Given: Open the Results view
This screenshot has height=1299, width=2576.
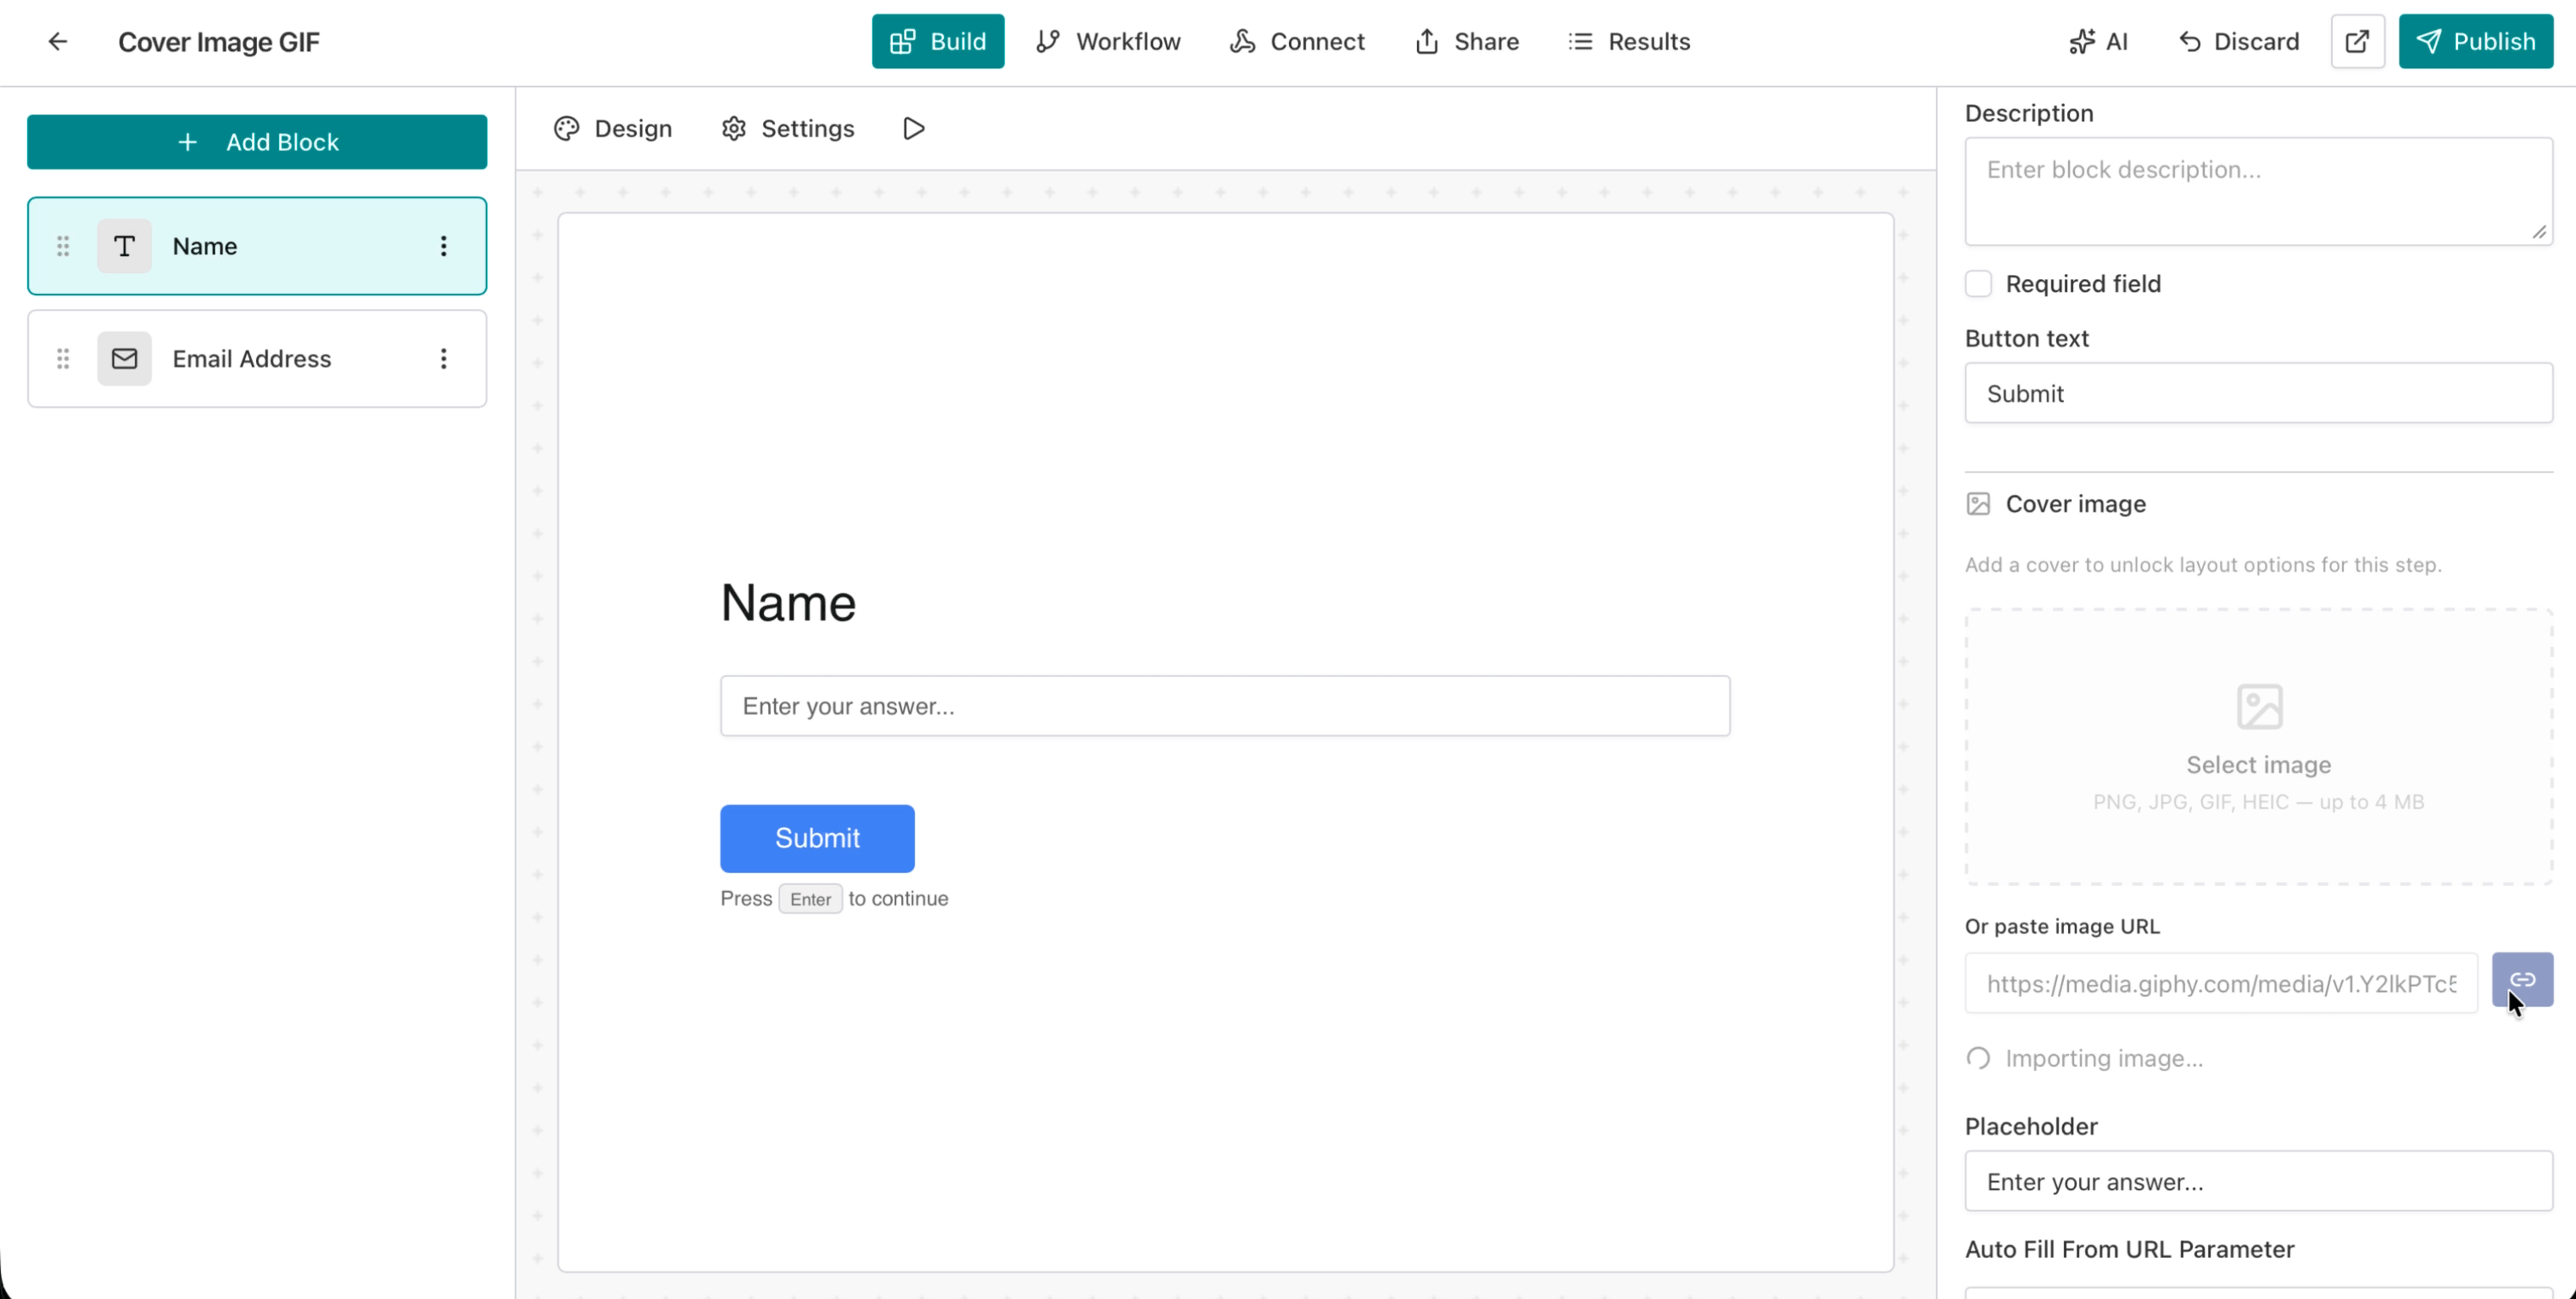Looking at the screenshot, I should [x=1628, y=41].
